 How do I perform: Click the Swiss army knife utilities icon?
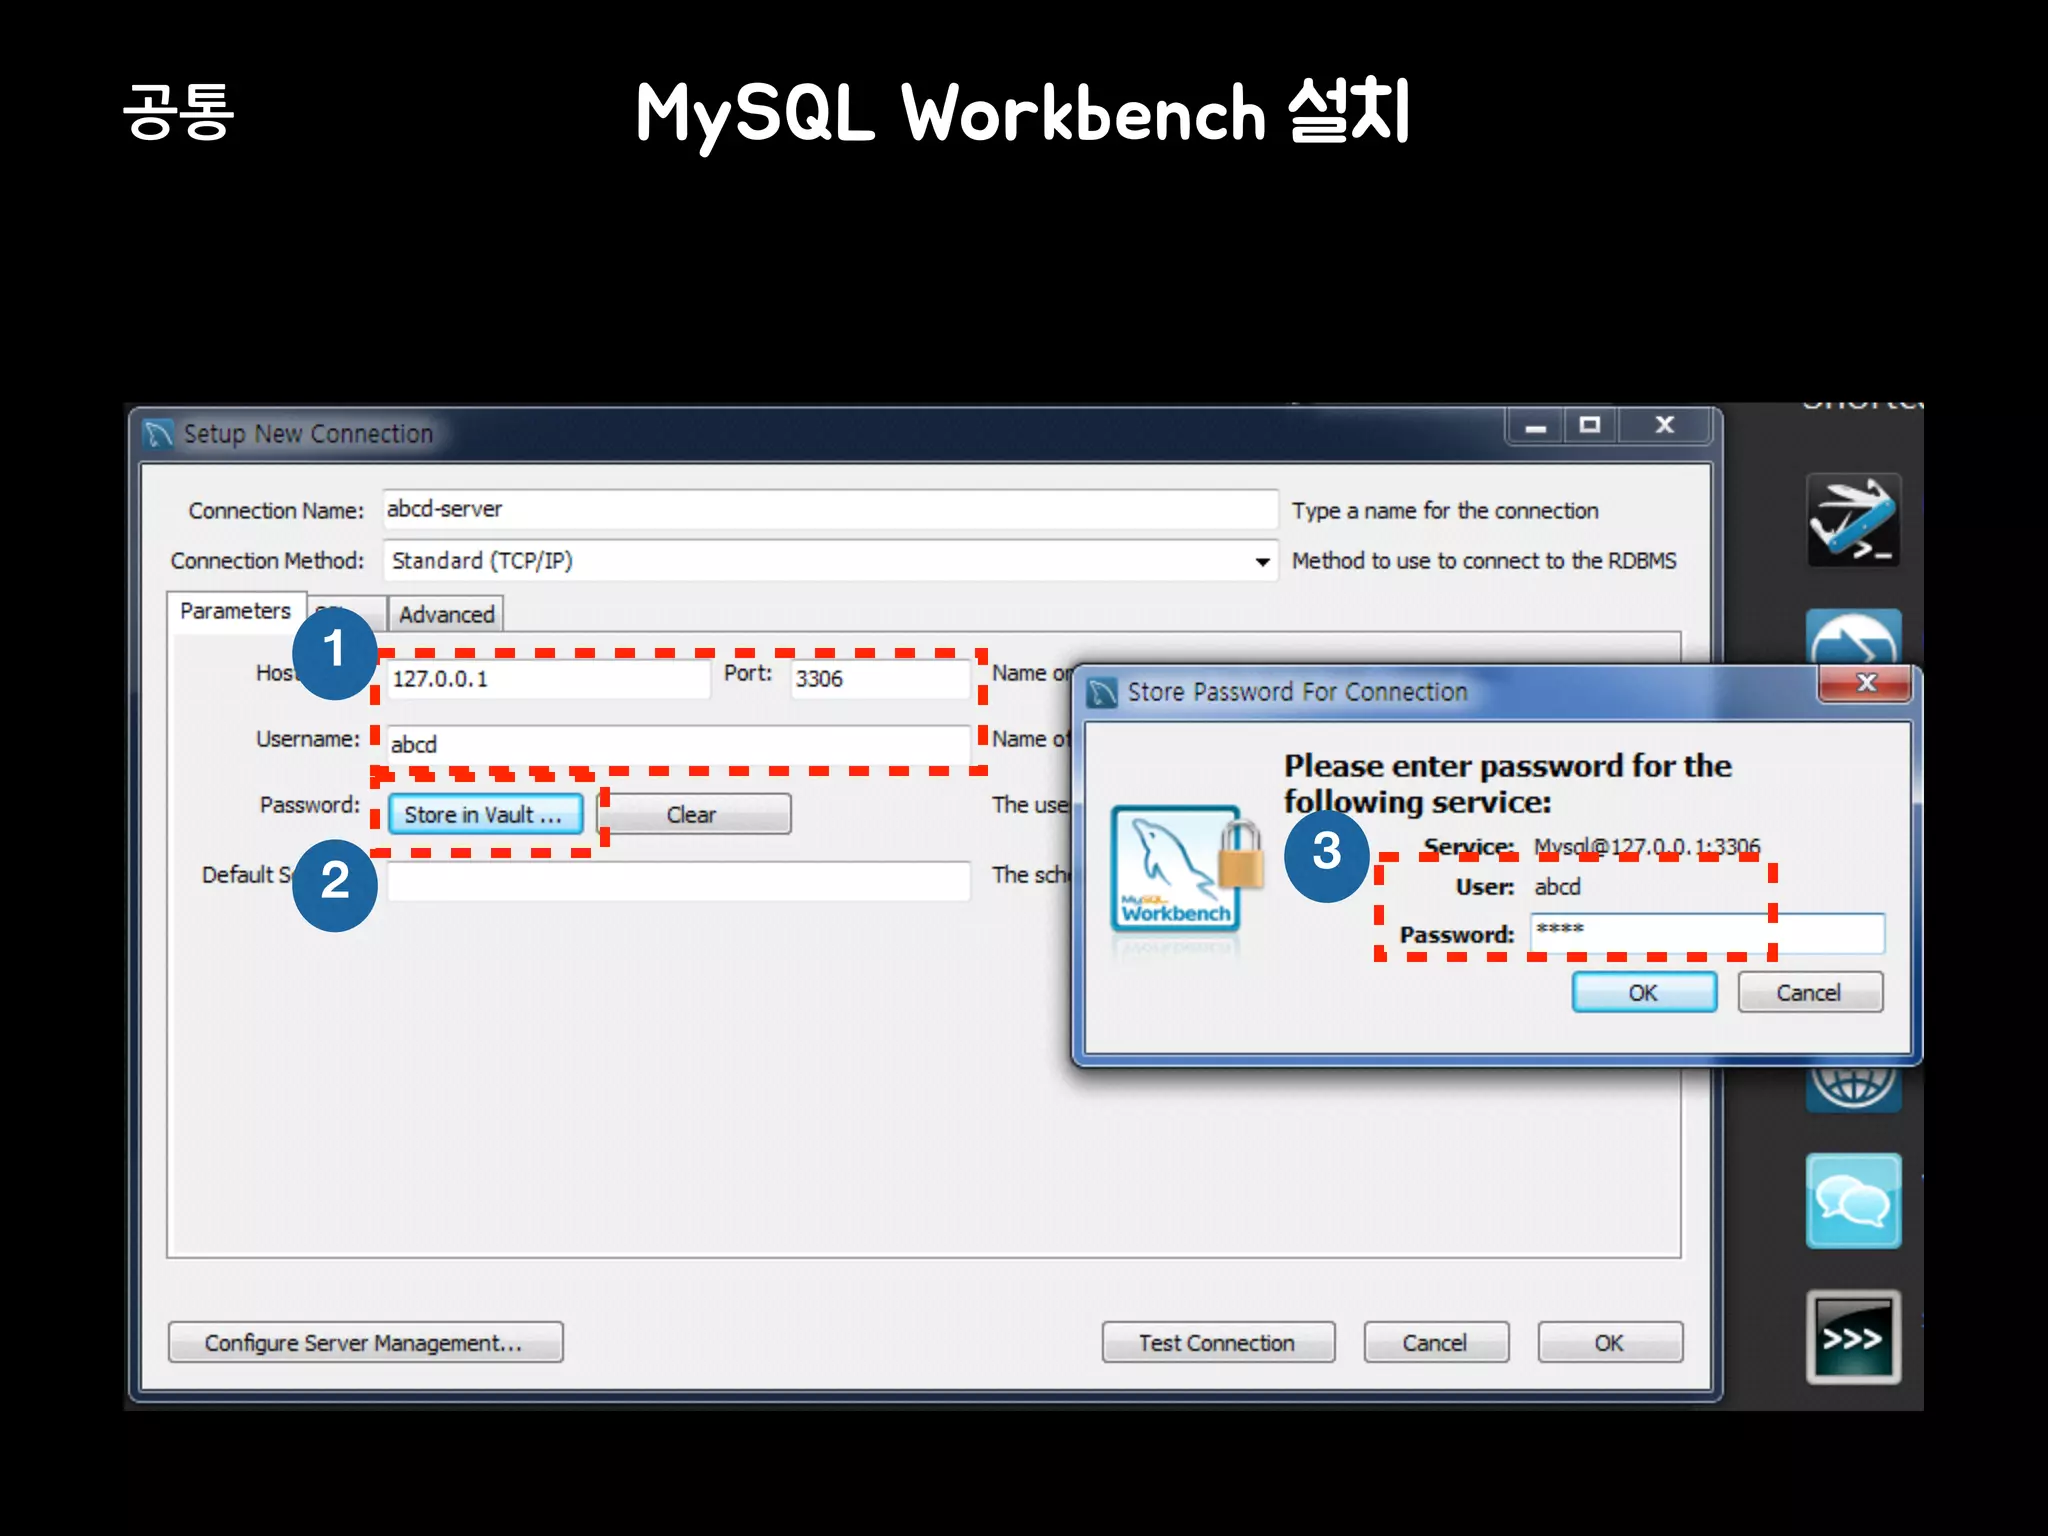tap(1853, 520)
